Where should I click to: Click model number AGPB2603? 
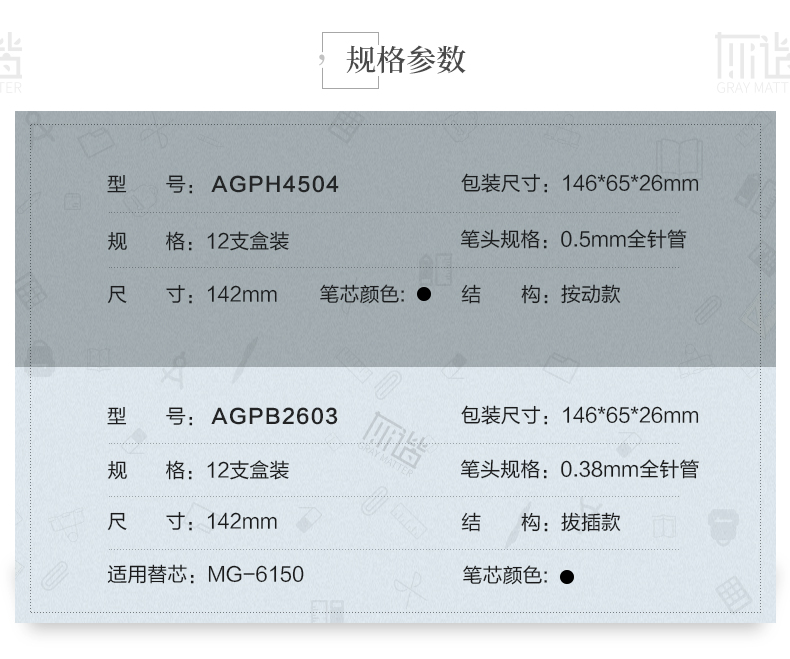275,416
